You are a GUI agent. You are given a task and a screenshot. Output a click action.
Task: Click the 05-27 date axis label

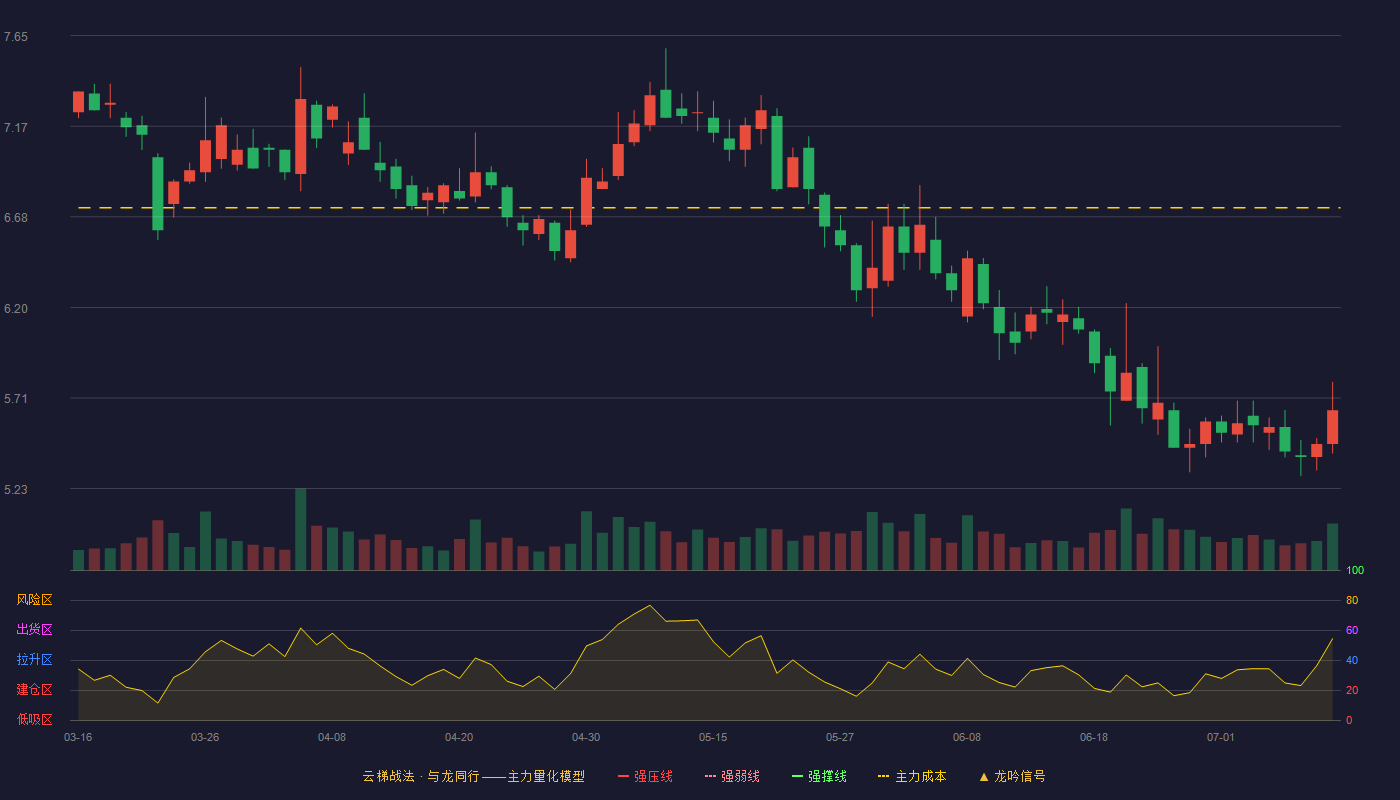(840, 737)
